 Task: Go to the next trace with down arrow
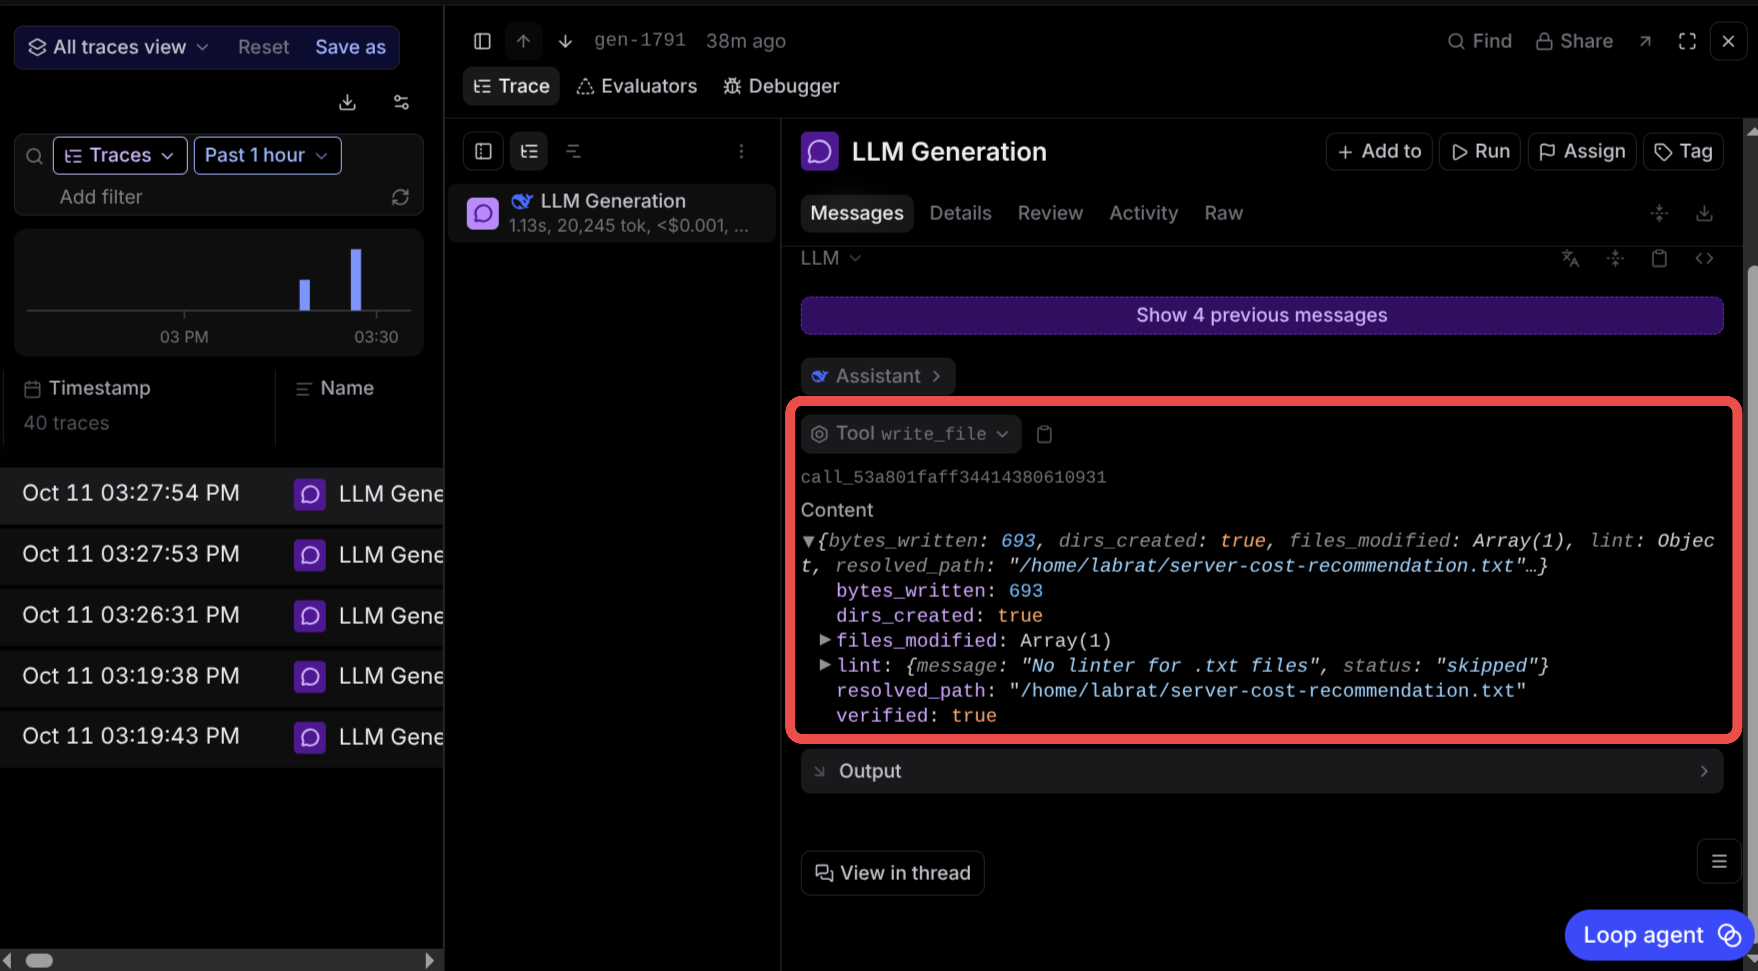pos(565,41)
